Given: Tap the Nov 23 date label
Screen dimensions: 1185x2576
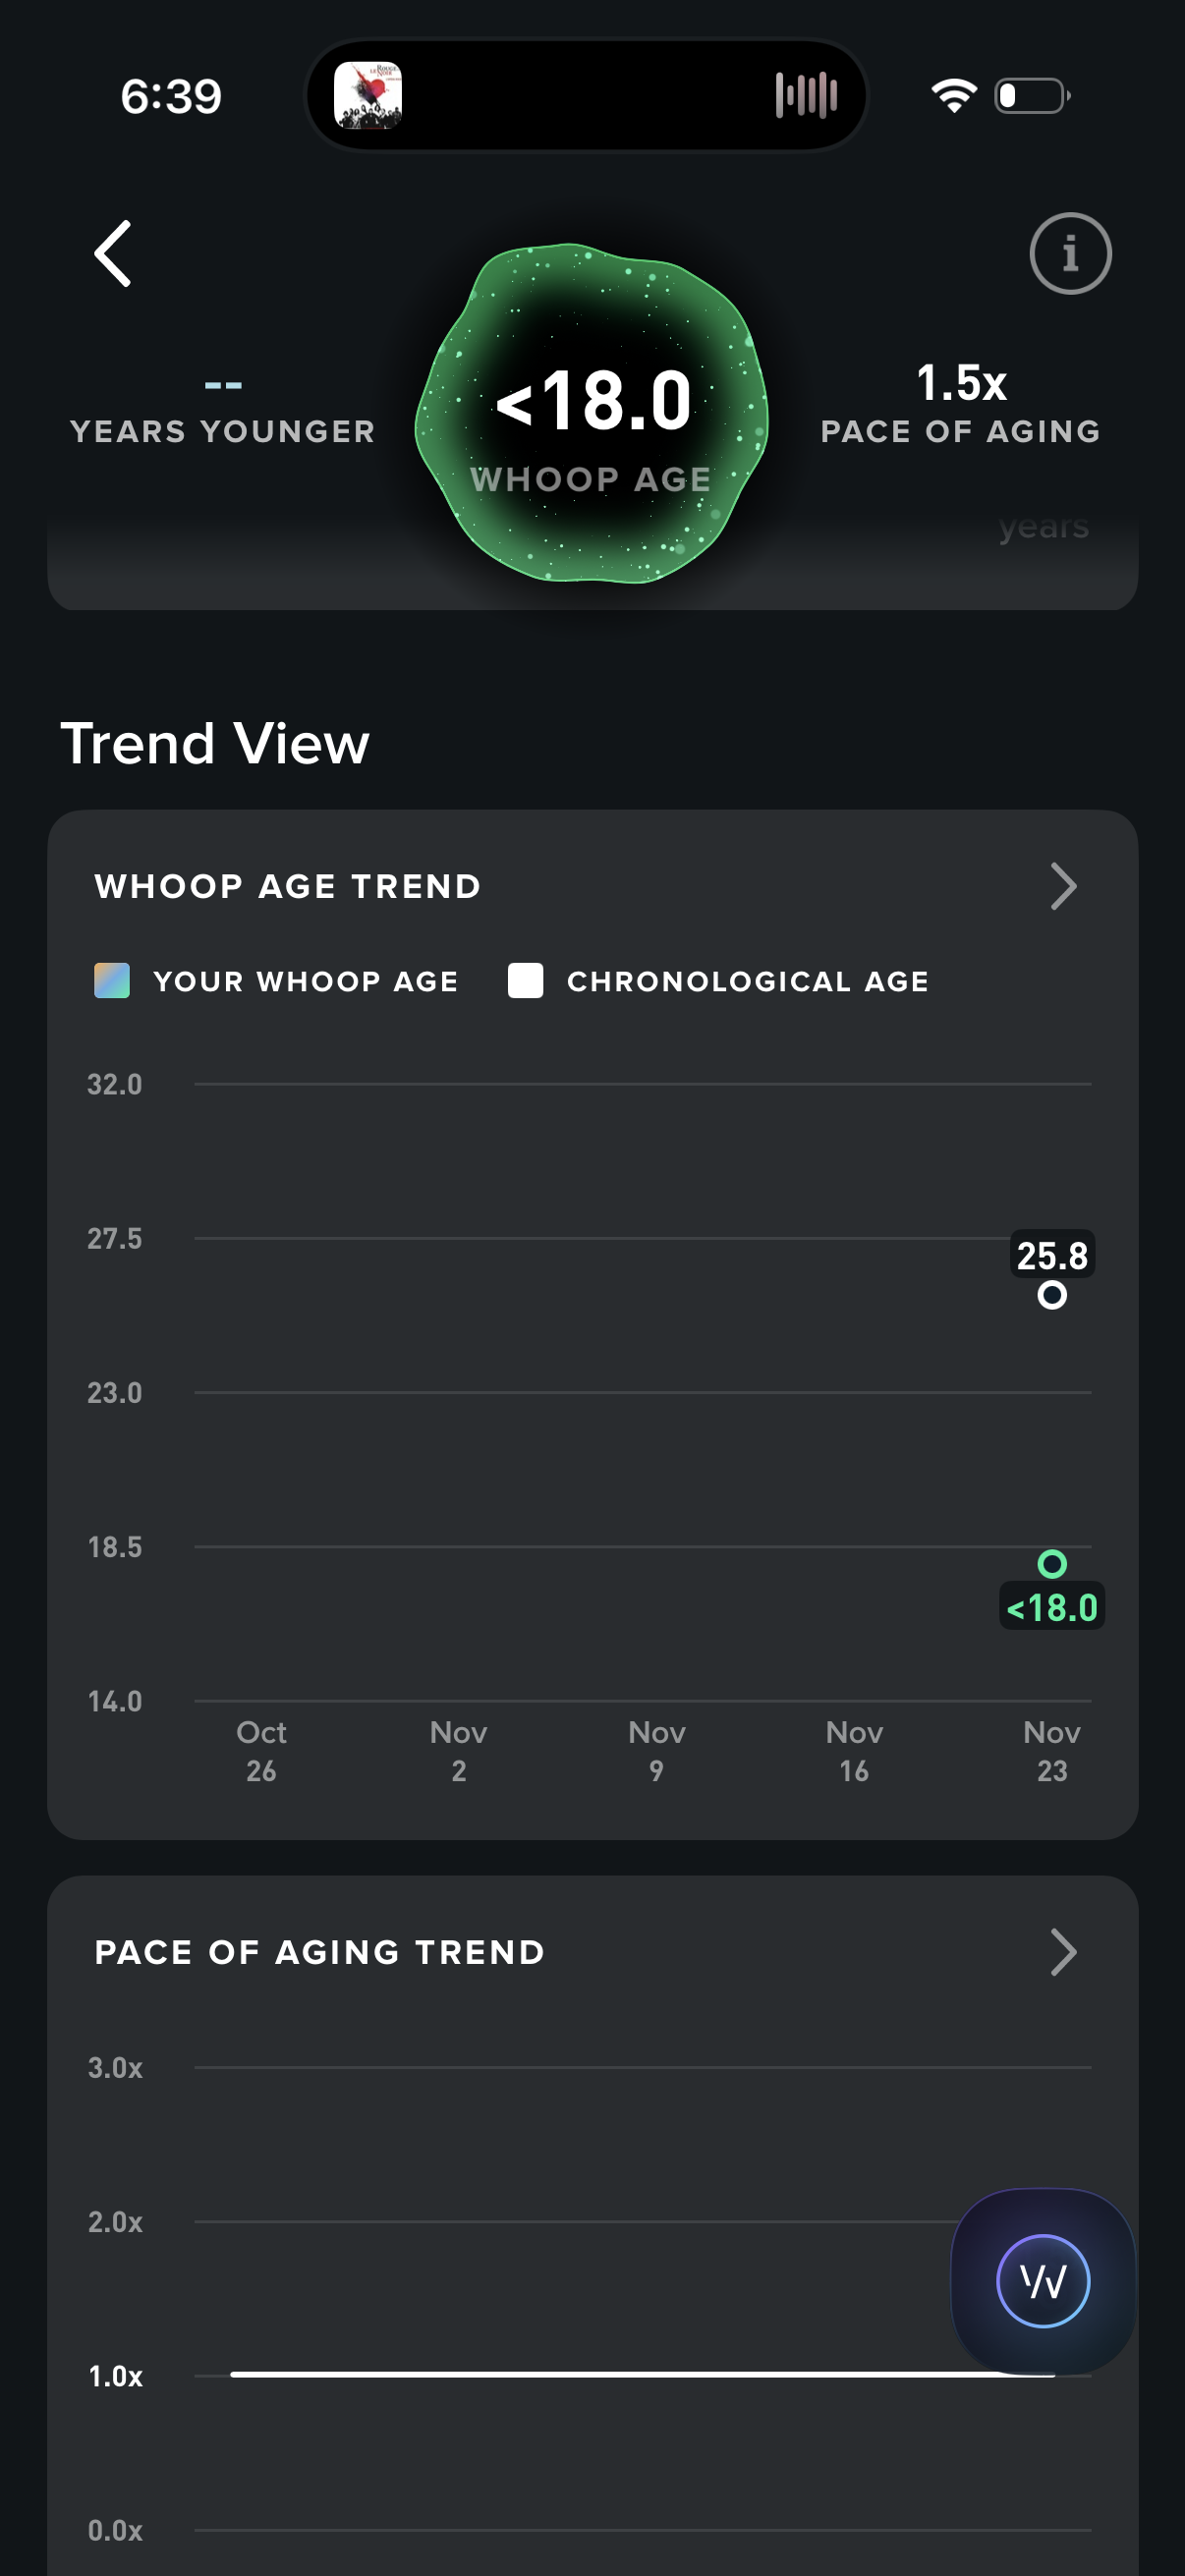Looking at the screenshot, I should tap(1051, 1750).
